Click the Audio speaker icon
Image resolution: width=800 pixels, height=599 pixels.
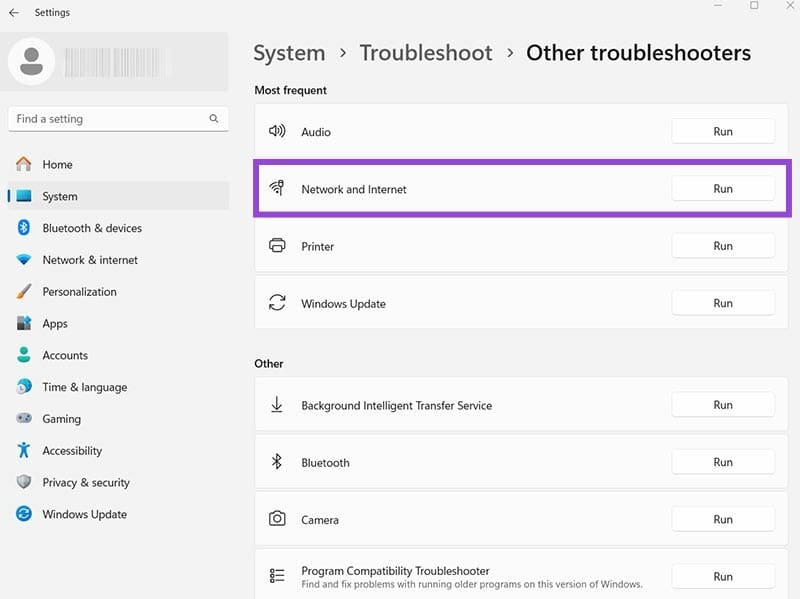click(277, 131)
